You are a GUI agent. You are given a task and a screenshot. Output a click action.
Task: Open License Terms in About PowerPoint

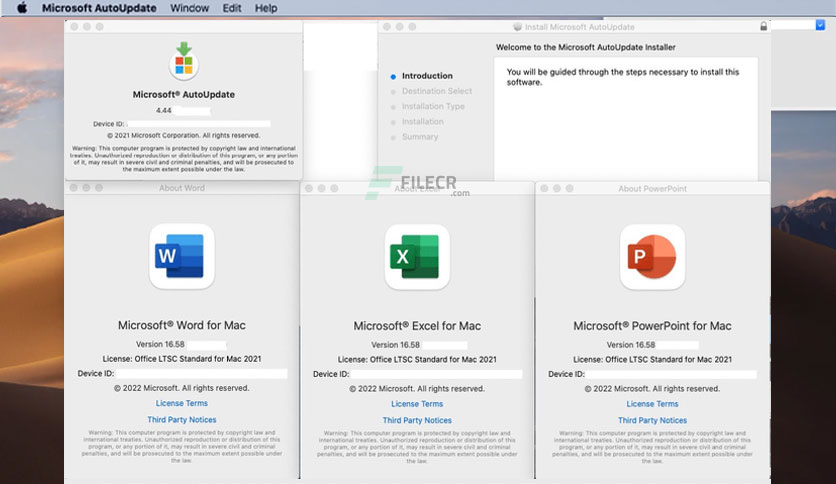653,404
